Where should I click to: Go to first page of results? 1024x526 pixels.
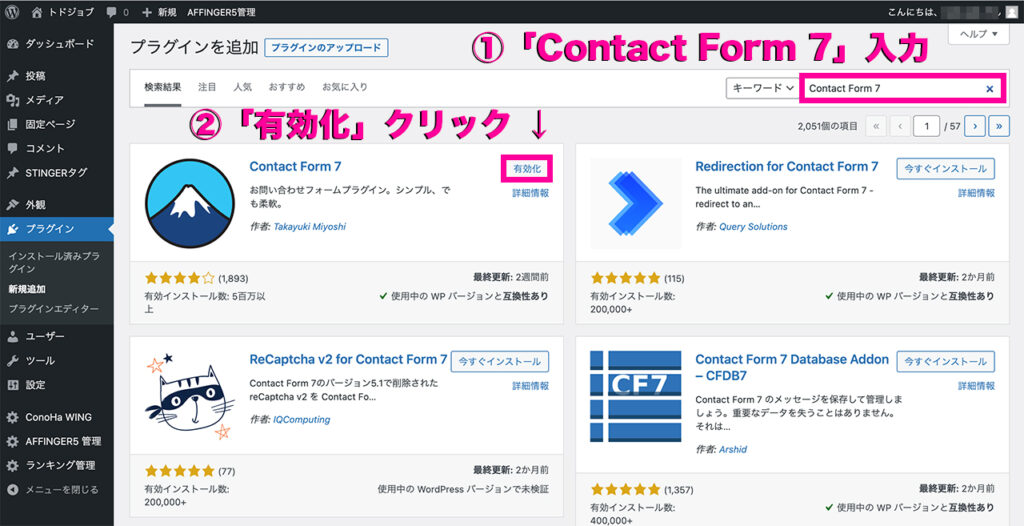876,126
